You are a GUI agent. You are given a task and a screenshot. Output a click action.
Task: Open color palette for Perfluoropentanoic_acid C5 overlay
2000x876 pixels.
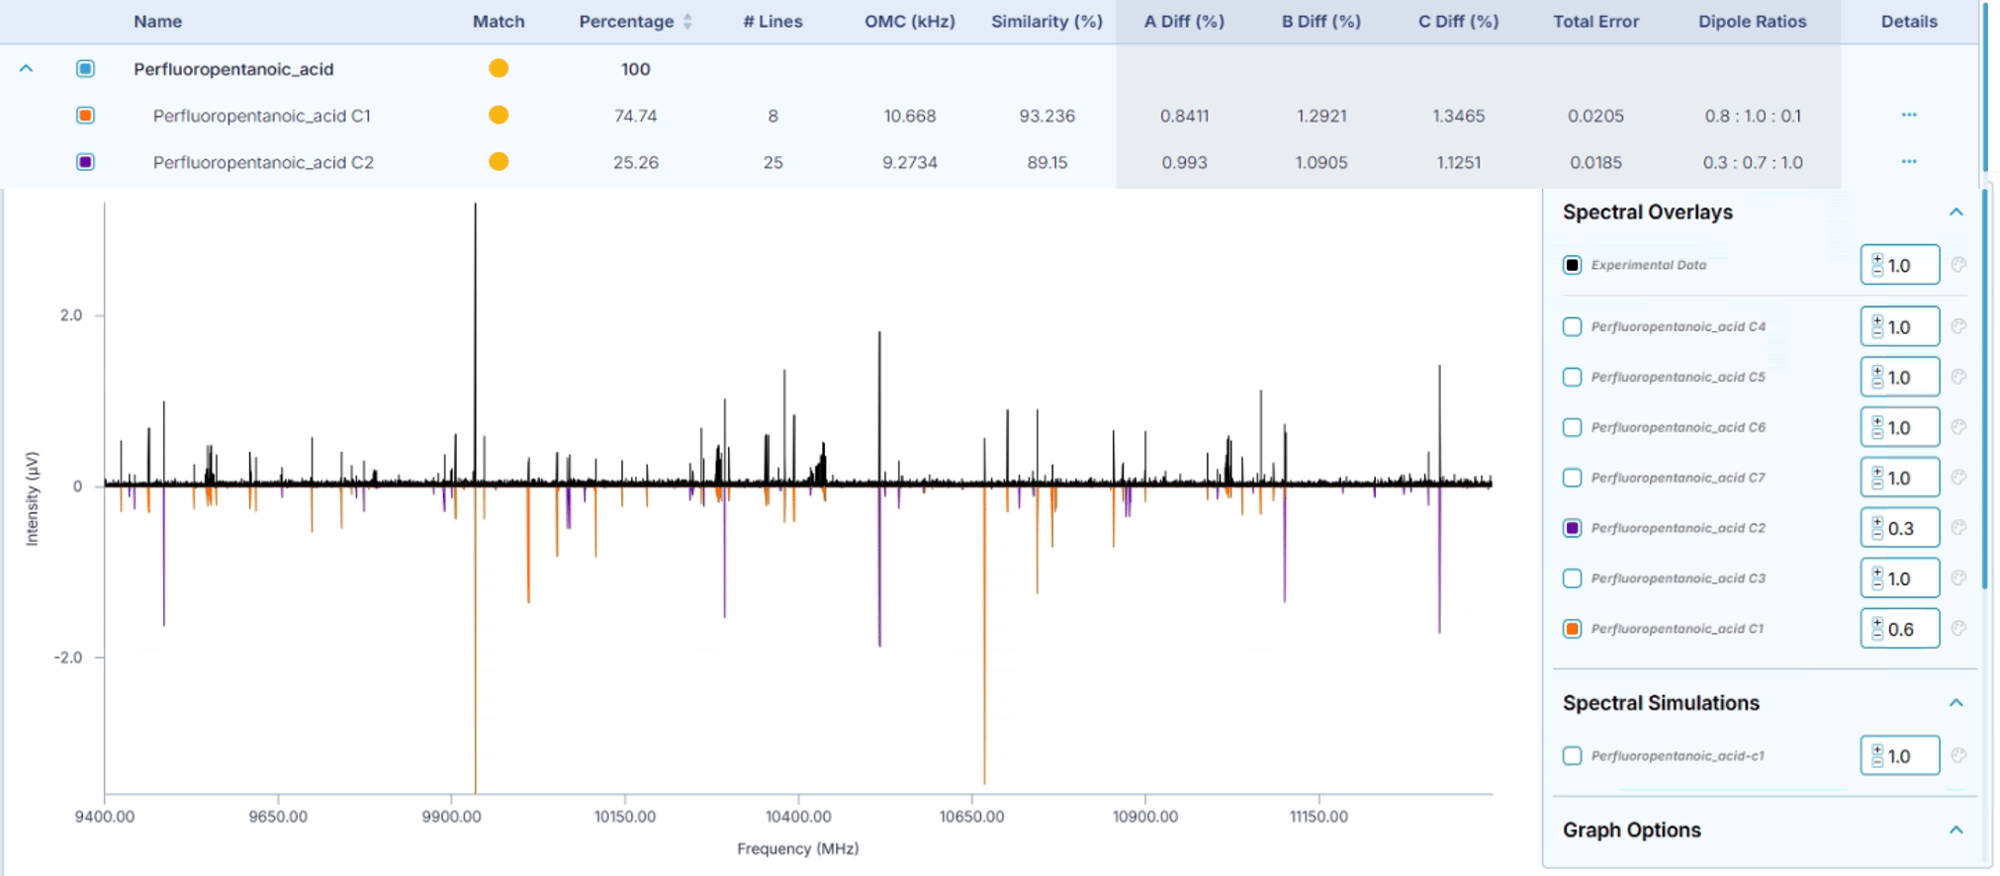(x=1958, y=377)
